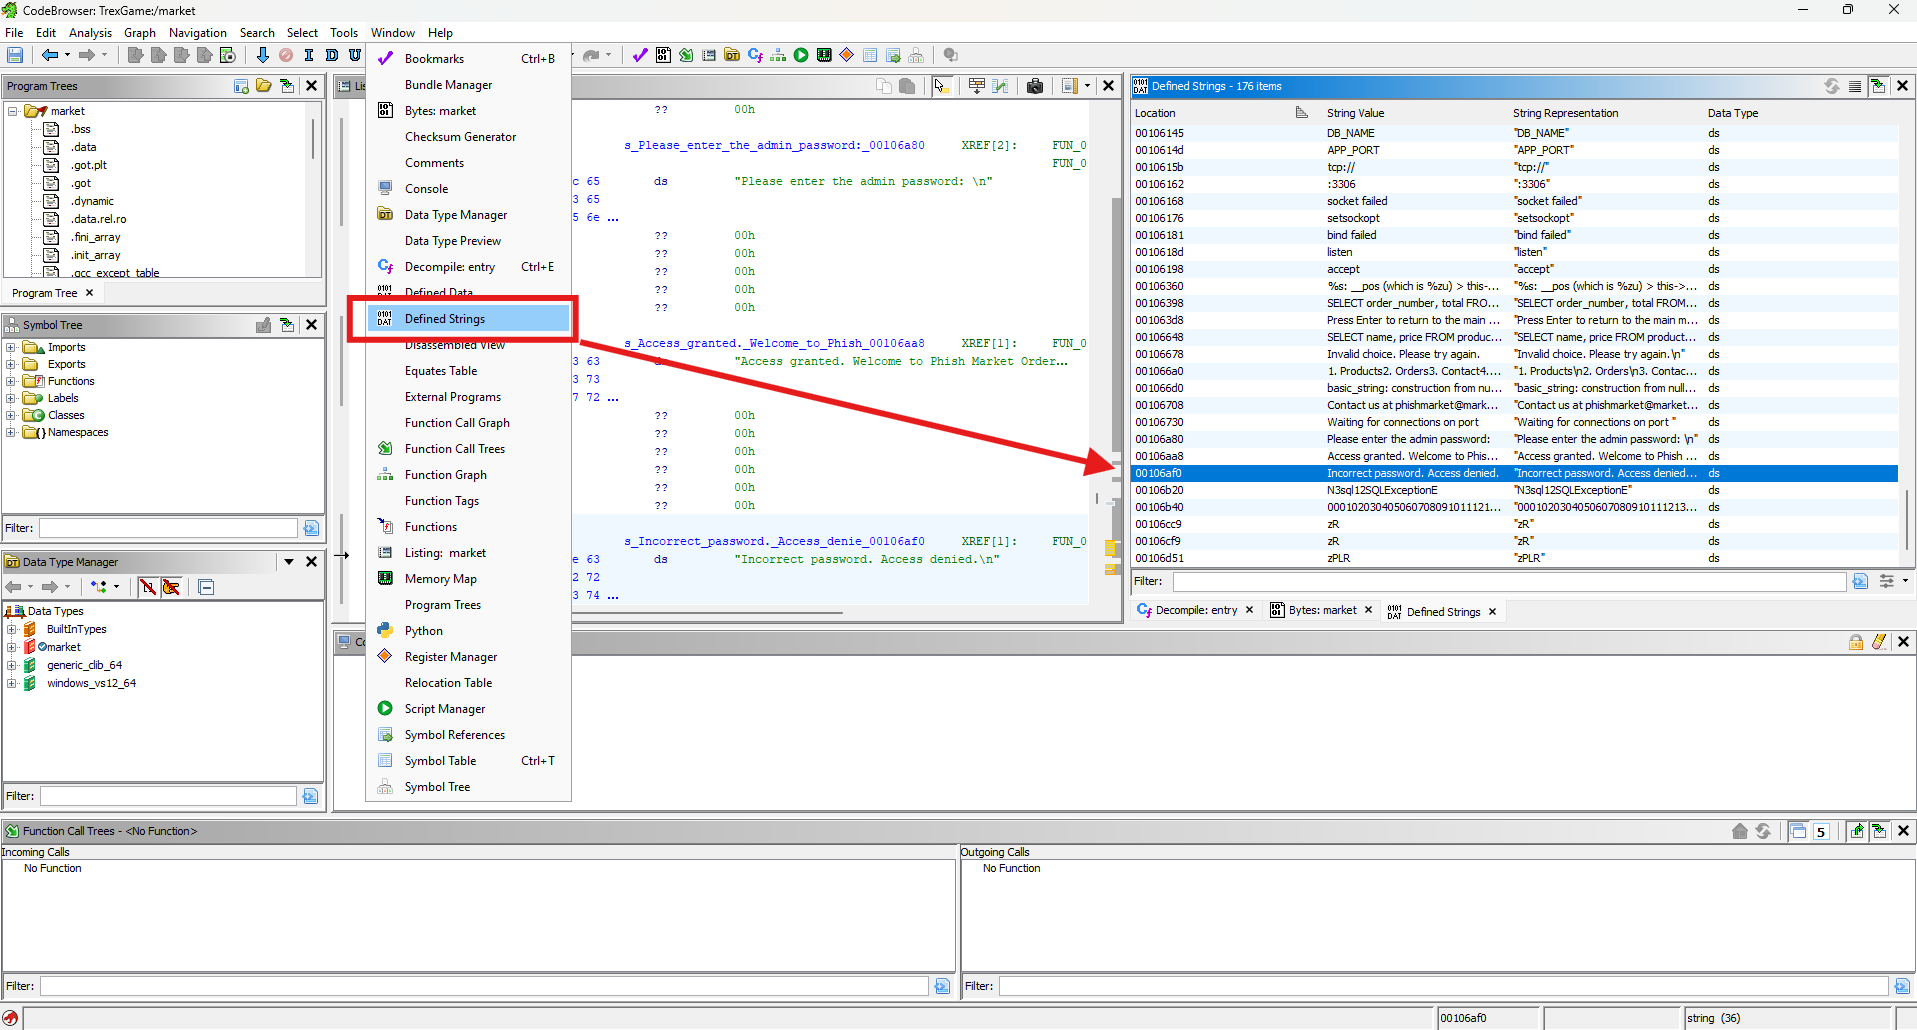1917x1030 pixels.
Task: Collapse all in Data Type Manager toolbar
Action: click(206, 587)
